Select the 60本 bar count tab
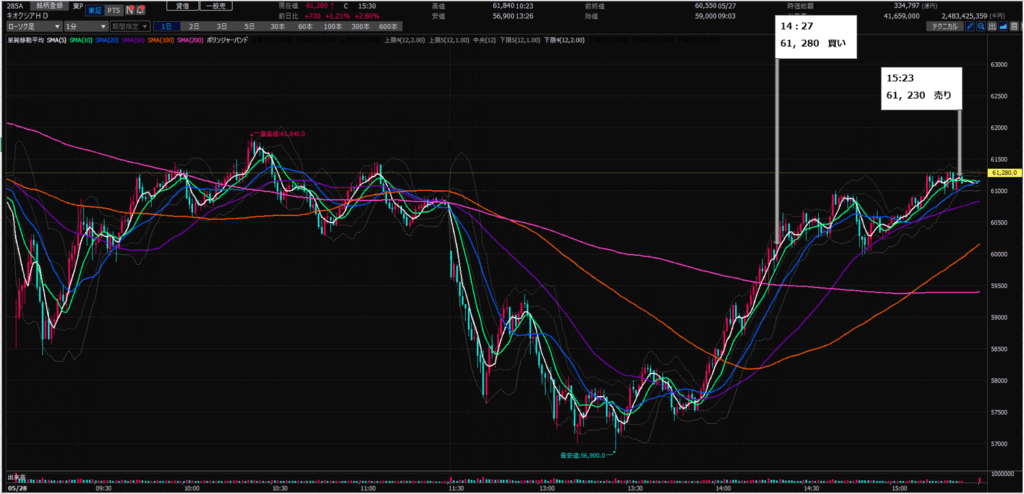Viewport: 1024px width, 494px height. 305,26
